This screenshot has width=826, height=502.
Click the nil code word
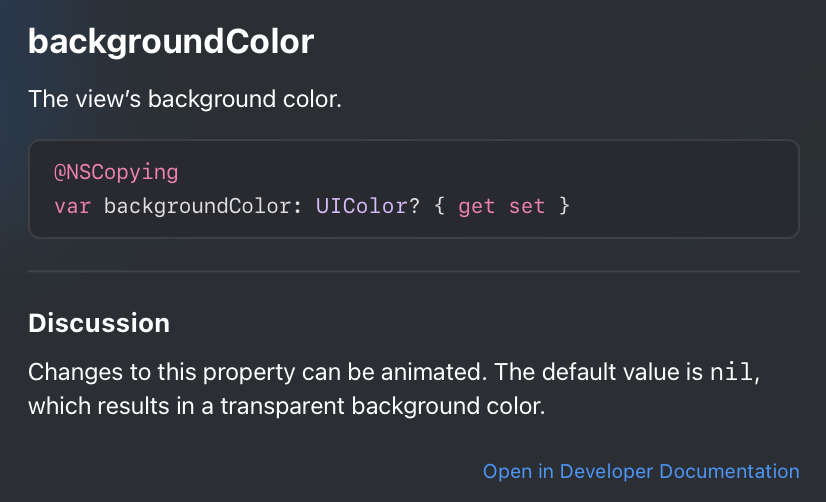[x=731, y=372]
